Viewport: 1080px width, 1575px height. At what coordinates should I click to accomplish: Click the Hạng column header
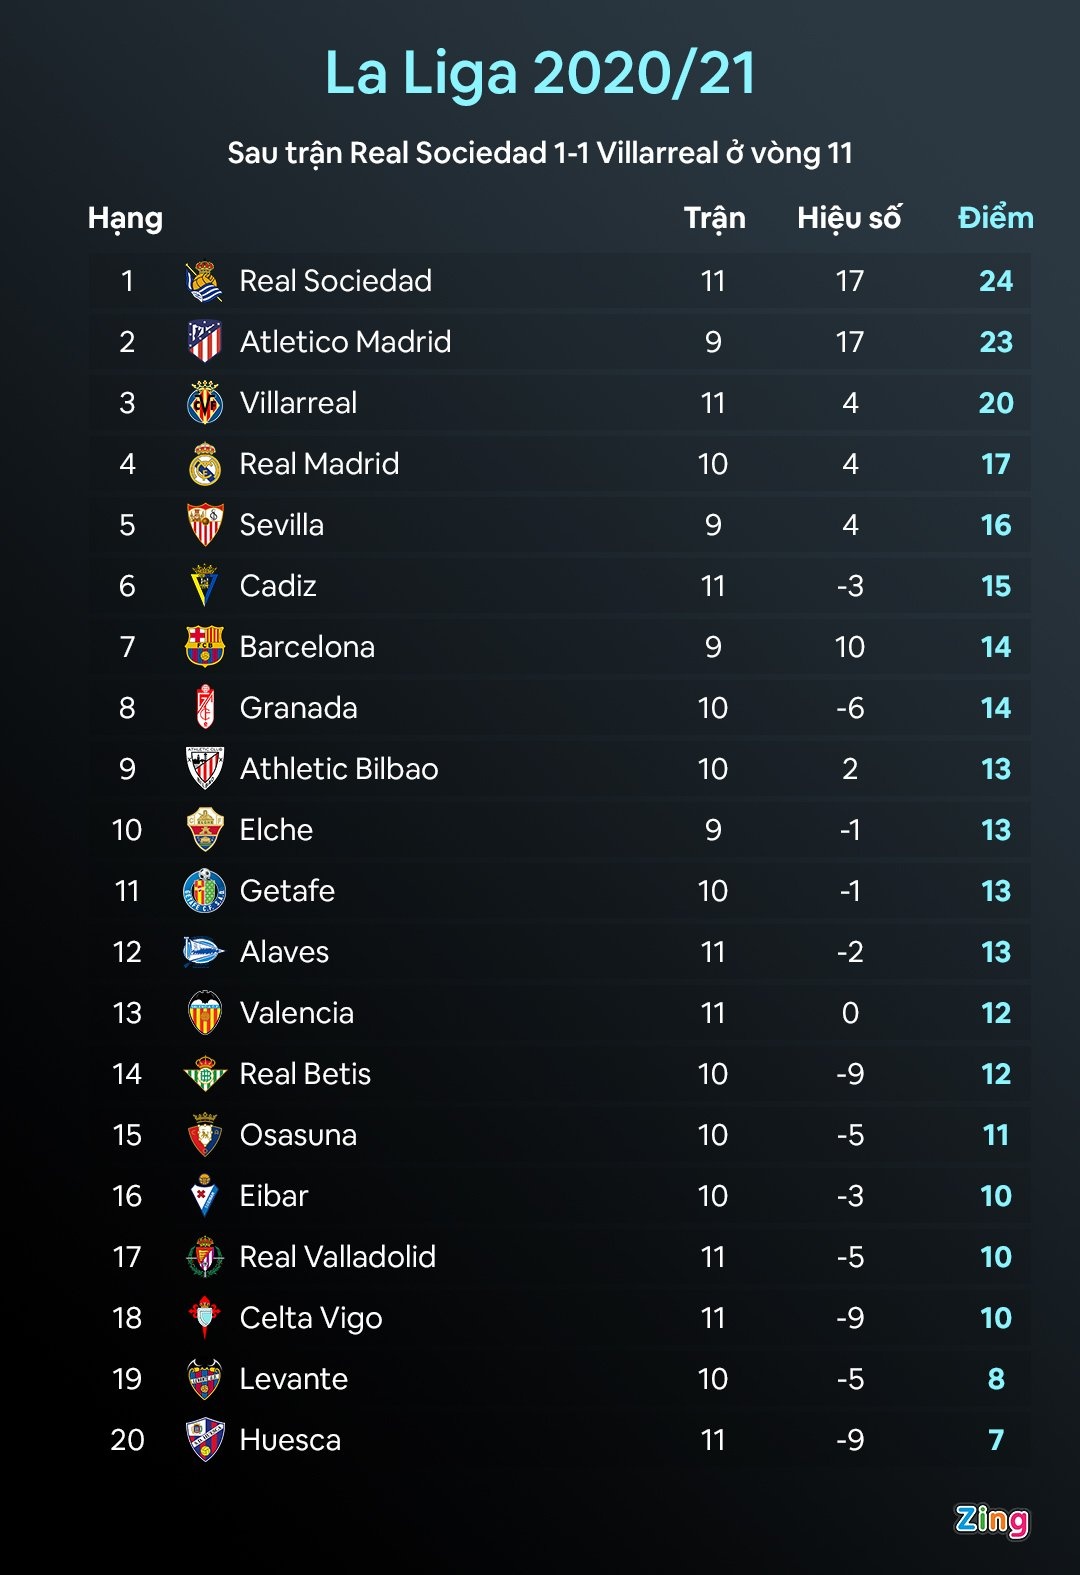coord(125,219)
